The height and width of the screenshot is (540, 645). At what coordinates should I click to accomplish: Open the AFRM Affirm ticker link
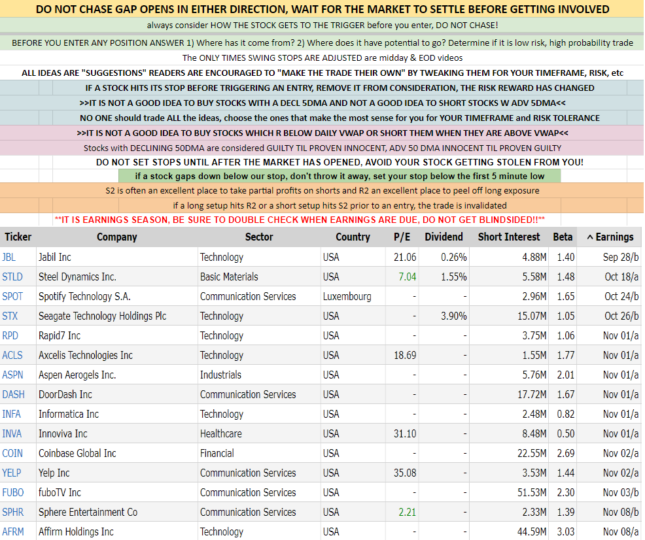[x=15, y=532]
